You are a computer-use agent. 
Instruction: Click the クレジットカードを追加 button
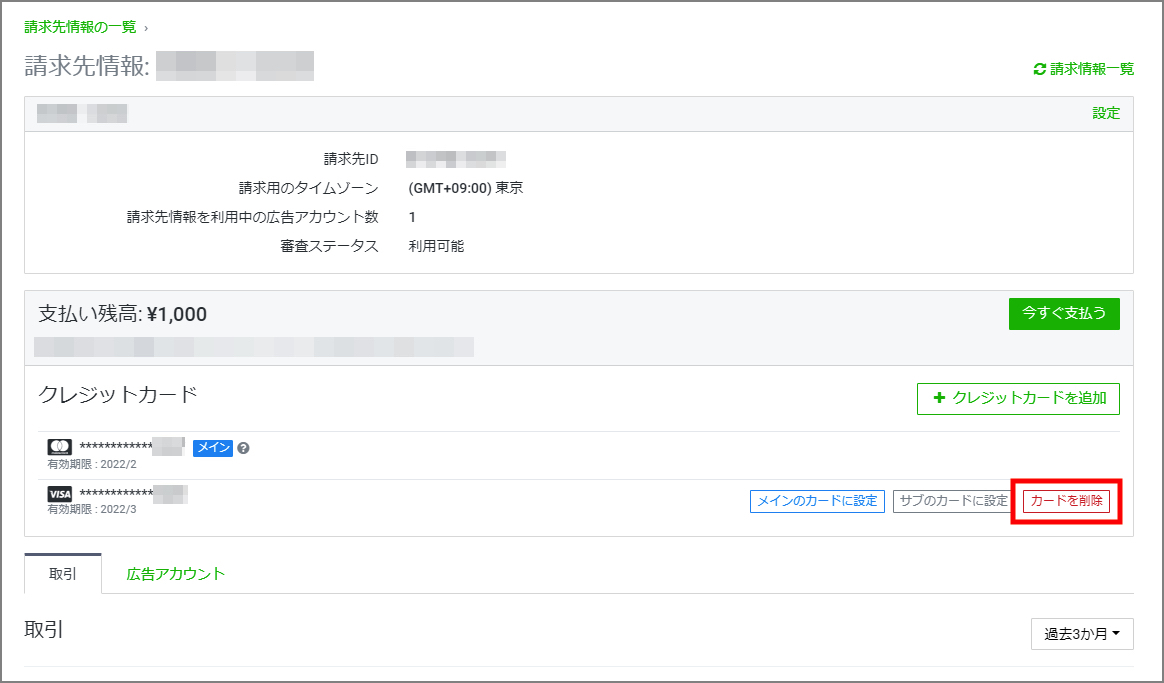pyautogui.click(x=1018, y=398)
